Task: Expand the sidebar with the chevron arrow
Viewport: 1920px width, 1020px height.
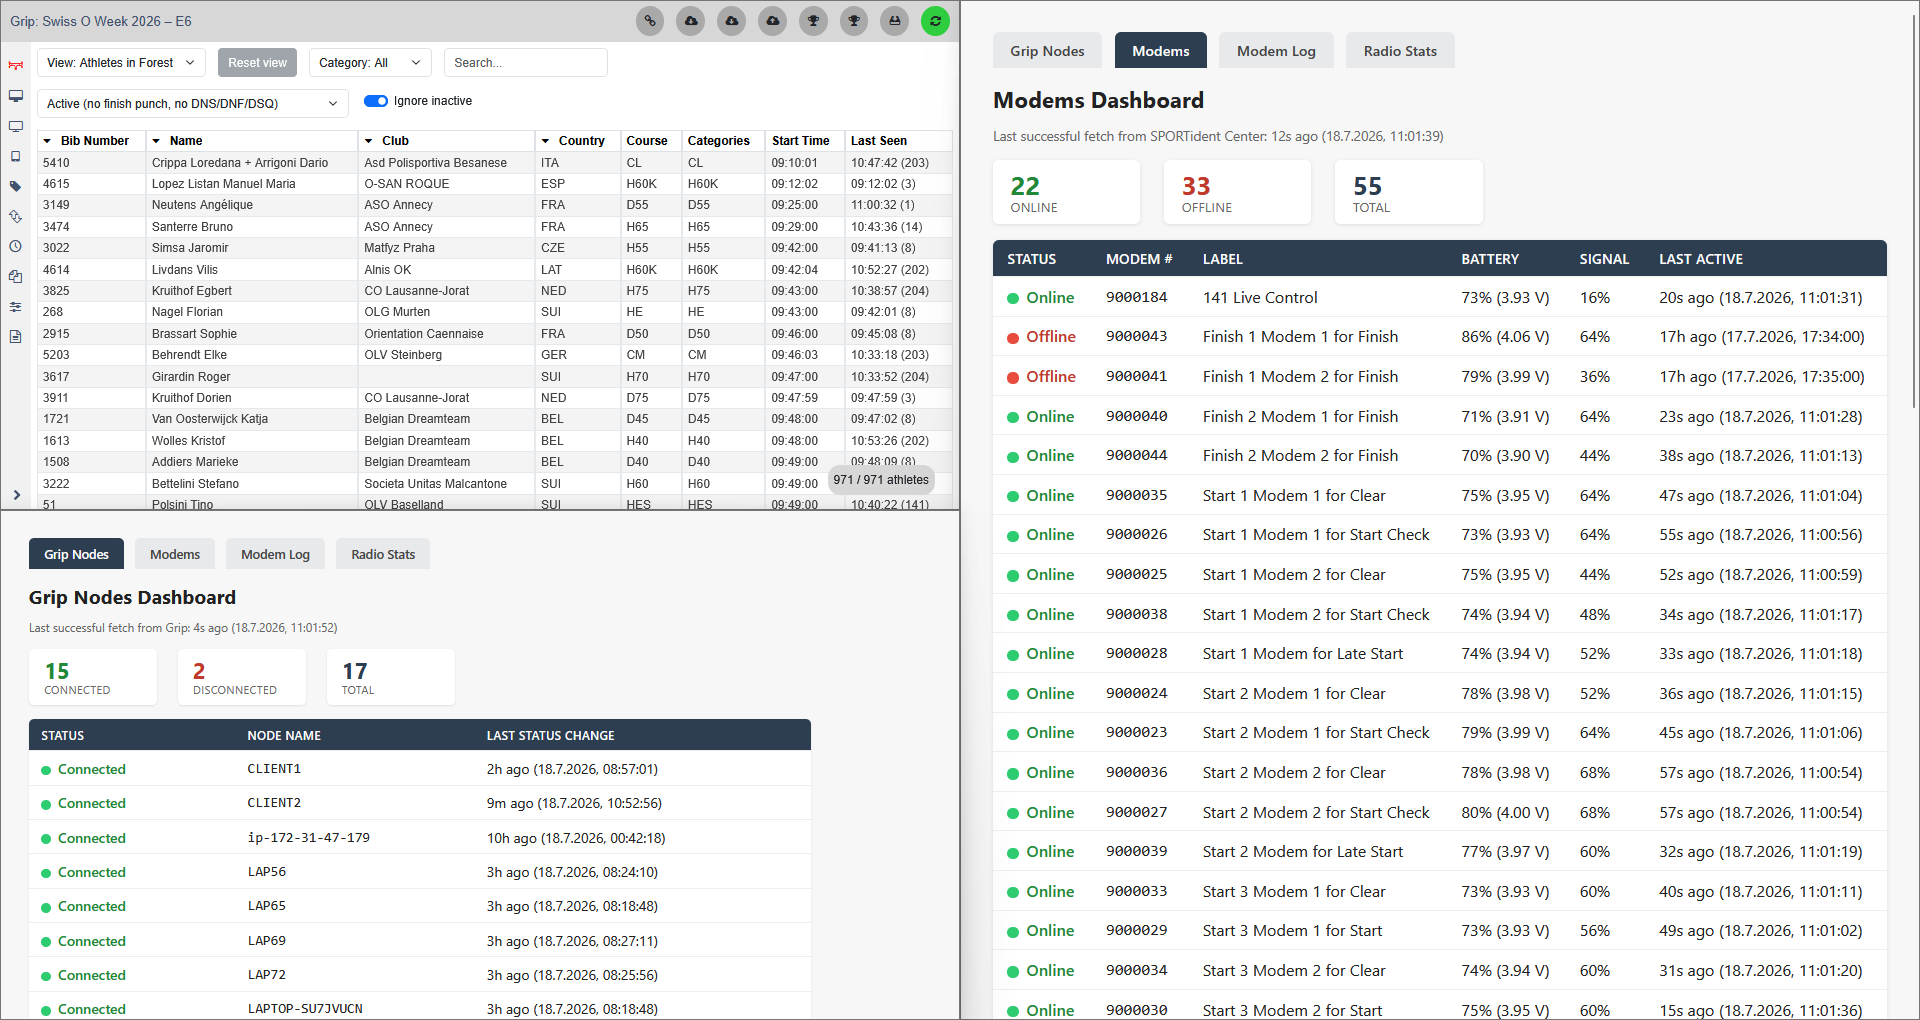Action: (x=16, y=495)
